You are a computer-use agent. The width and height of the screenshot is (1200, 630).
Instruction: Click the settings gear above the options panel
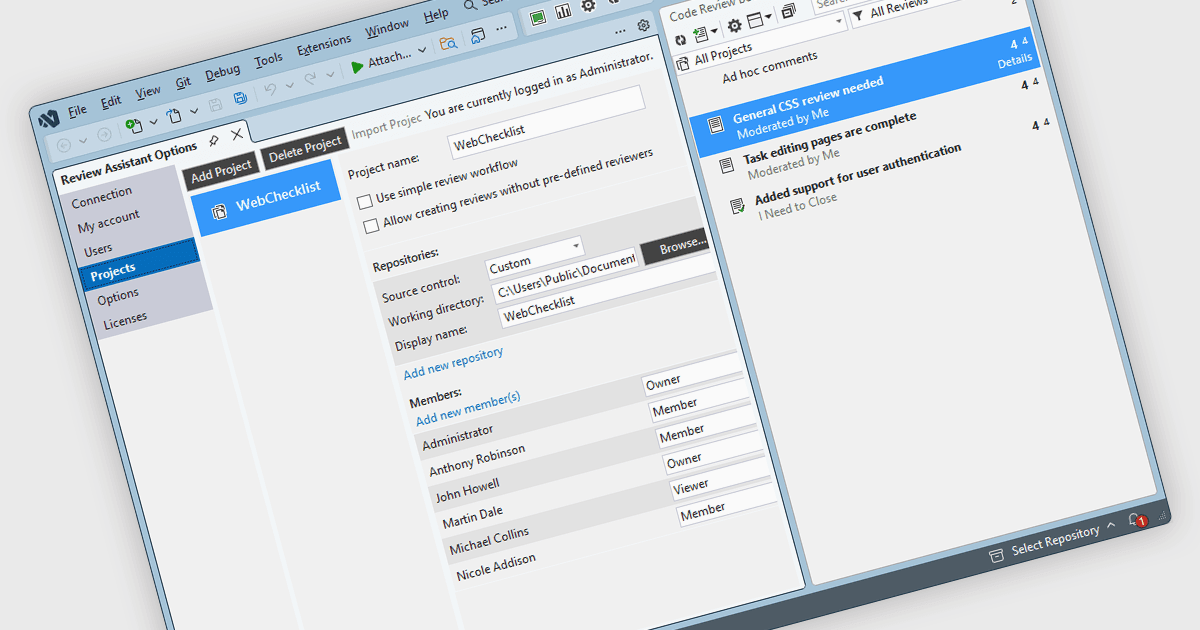tap(644, 26)
